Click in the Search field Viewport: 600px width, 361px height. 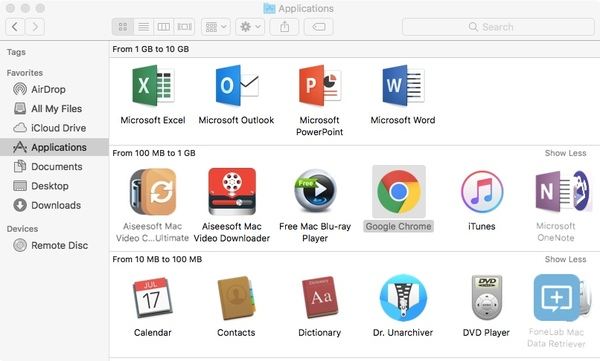pos(498,27)
